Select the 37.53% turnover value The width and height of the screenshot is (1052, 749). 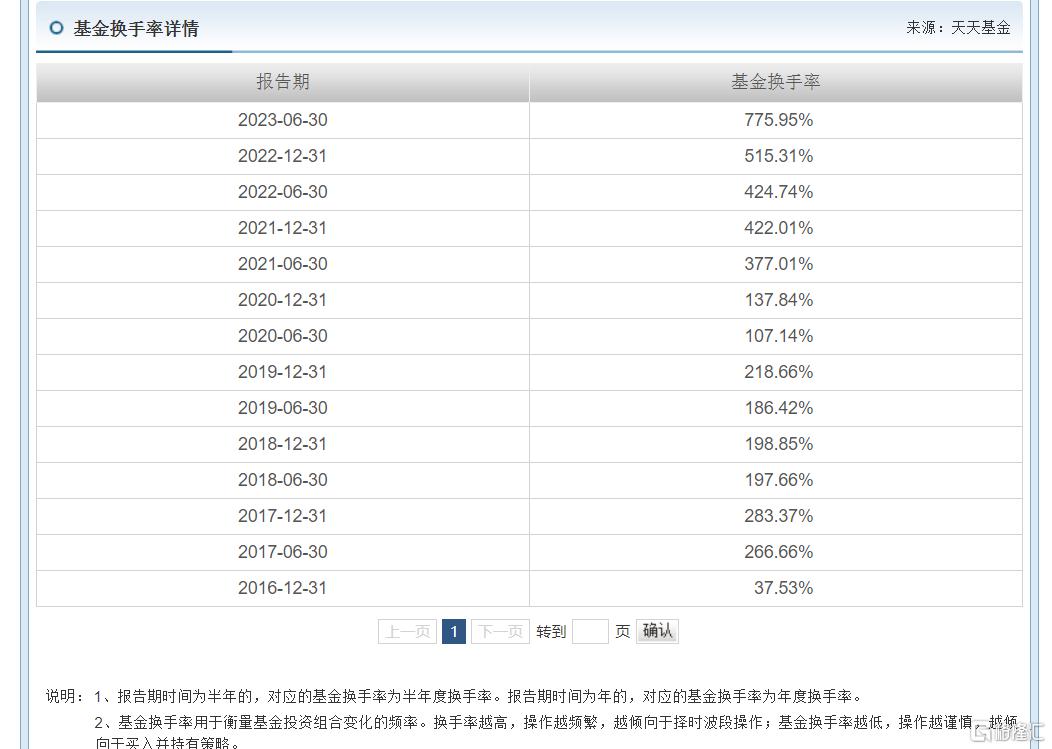pos(783,588)
